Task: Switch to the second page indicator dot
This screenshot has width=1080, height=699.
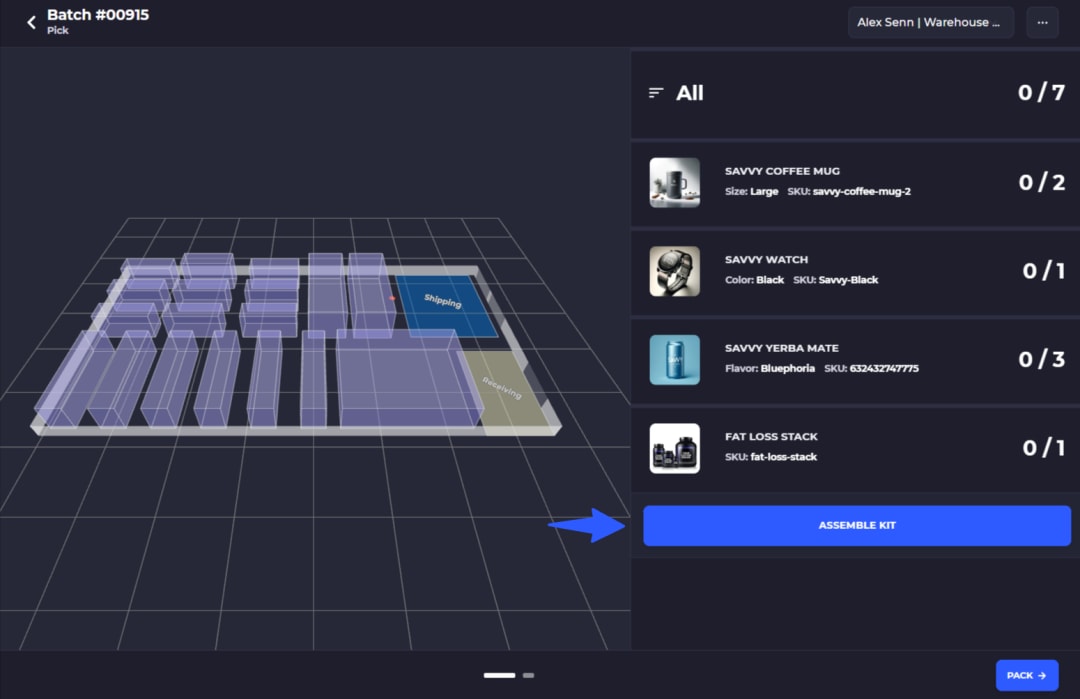Action: (528, 676)
